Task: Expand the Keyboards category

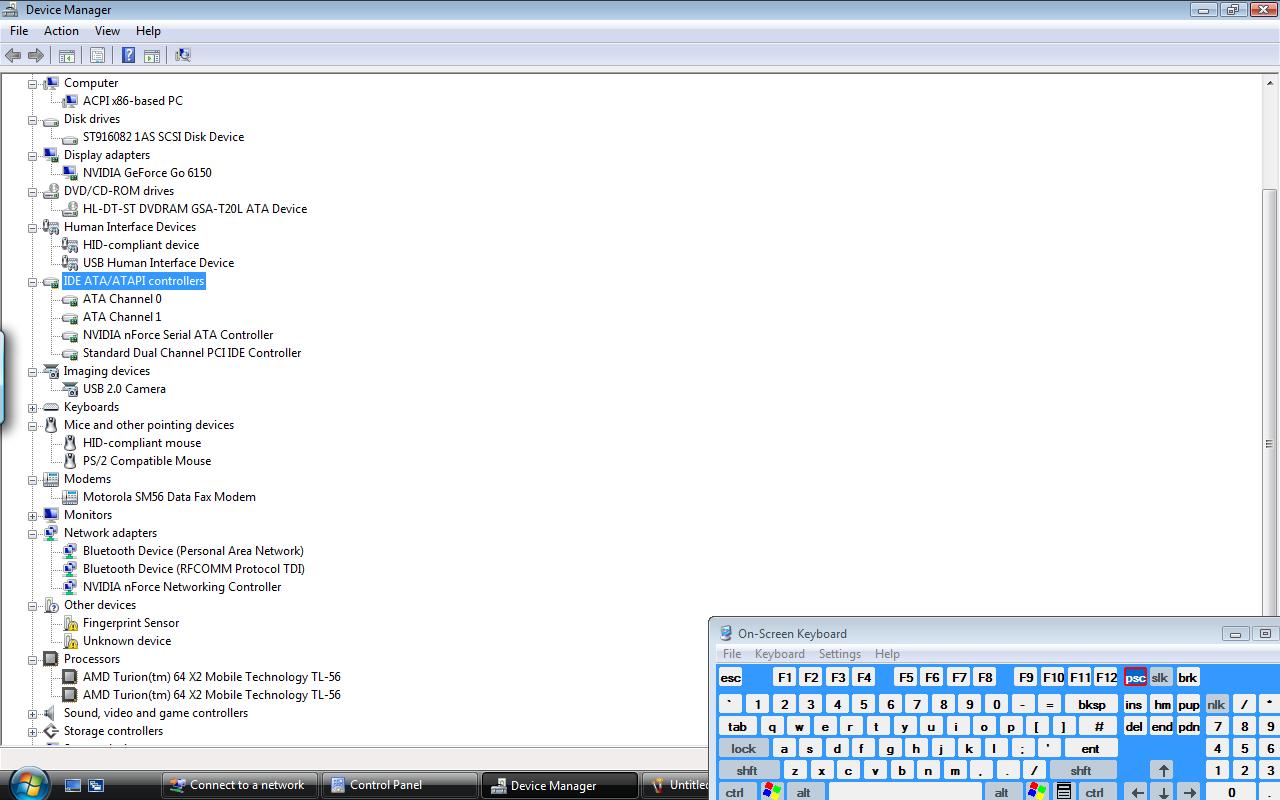Action: tap(32, 407)
